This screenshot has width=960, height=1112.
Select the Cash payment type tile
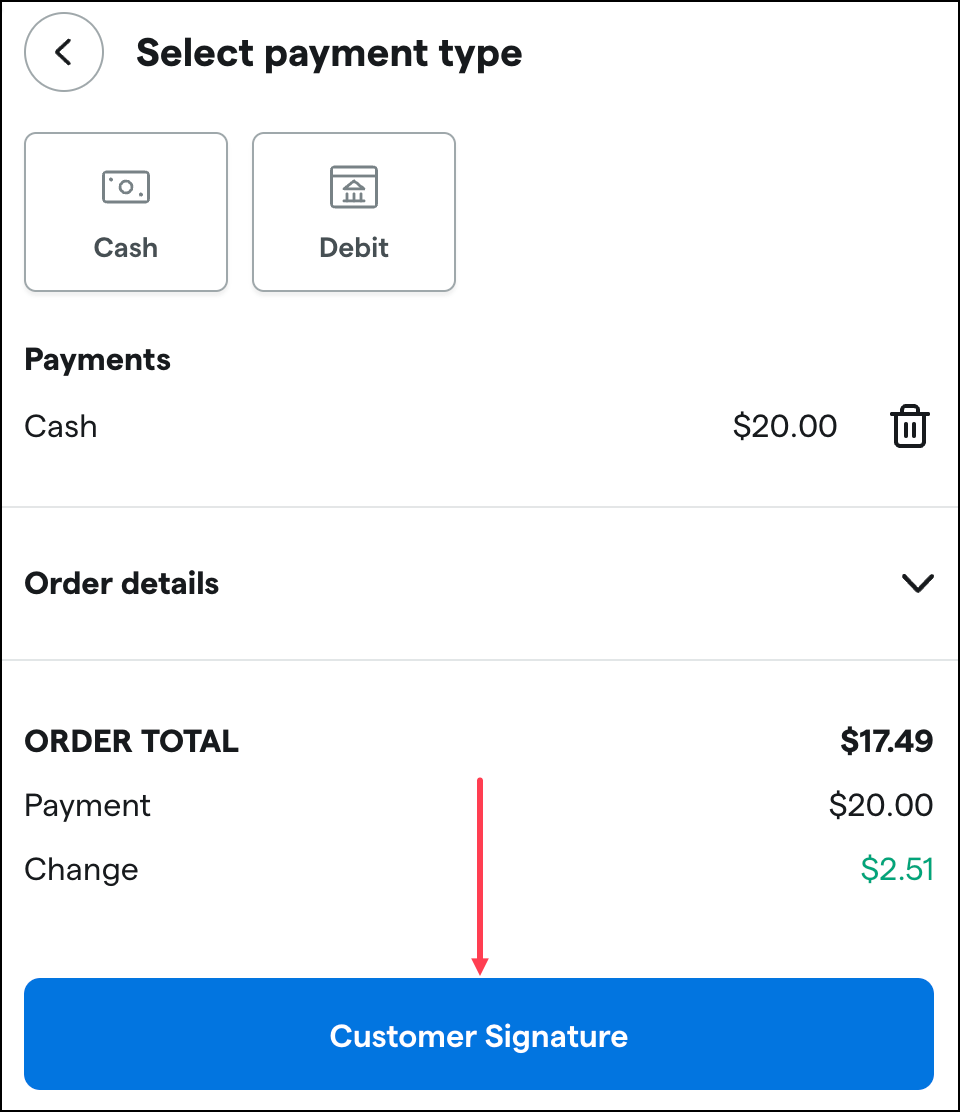125,211
